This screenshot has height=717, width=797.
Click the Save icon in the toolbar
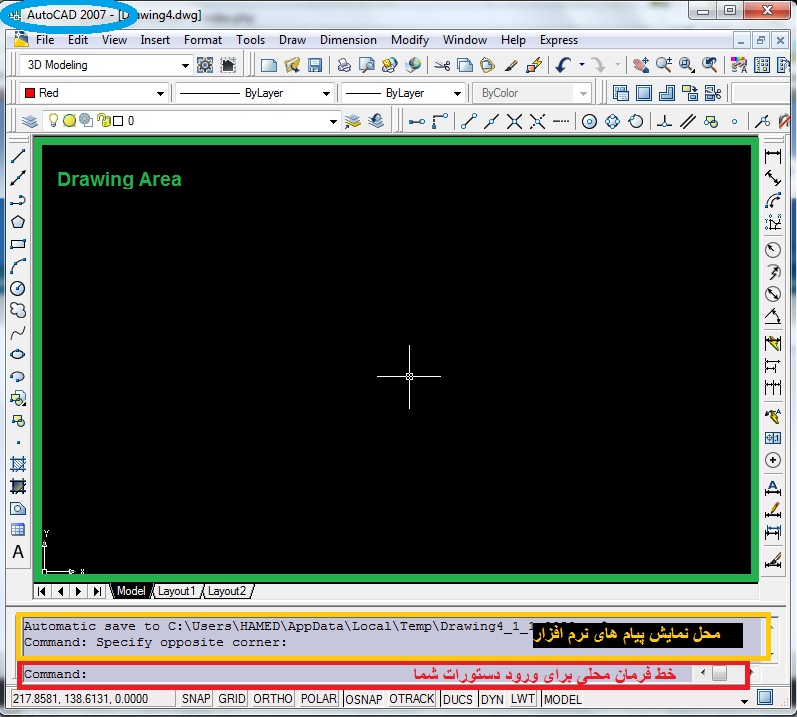click(x=315, y=65)
